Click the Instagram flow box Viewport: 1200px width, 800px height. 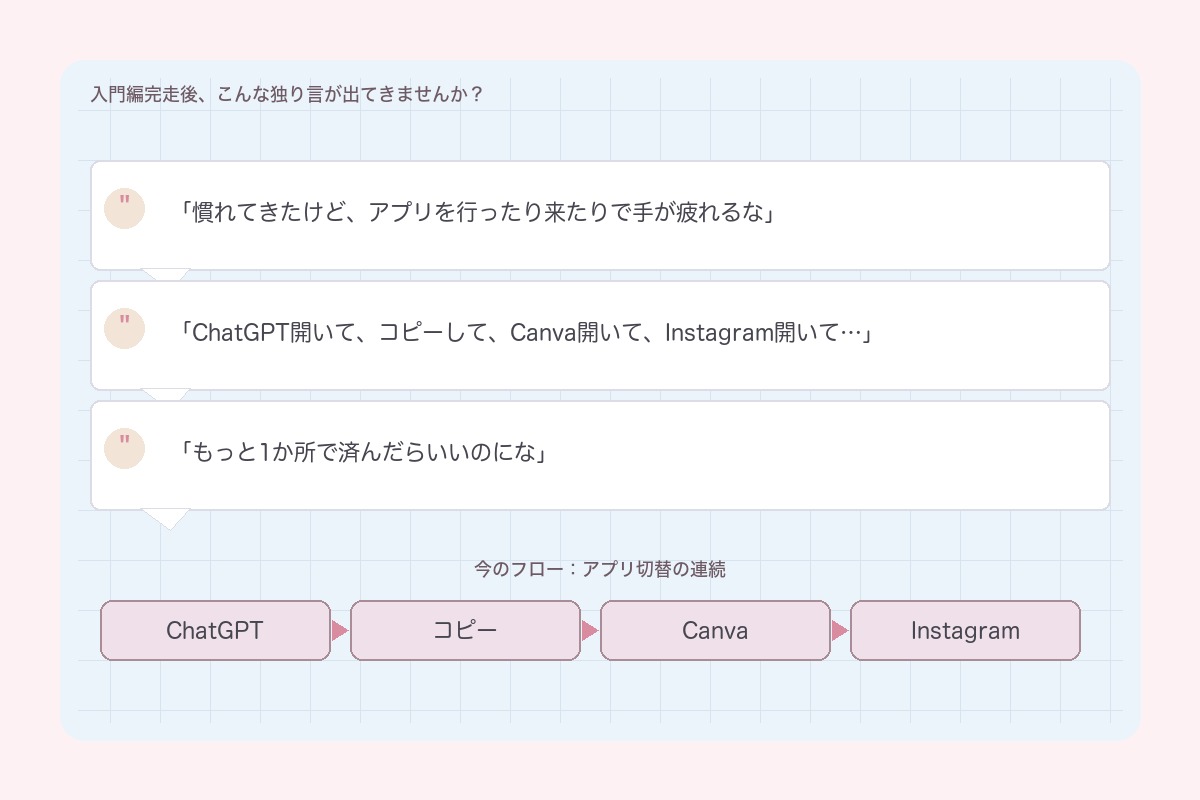pos(965,630)
